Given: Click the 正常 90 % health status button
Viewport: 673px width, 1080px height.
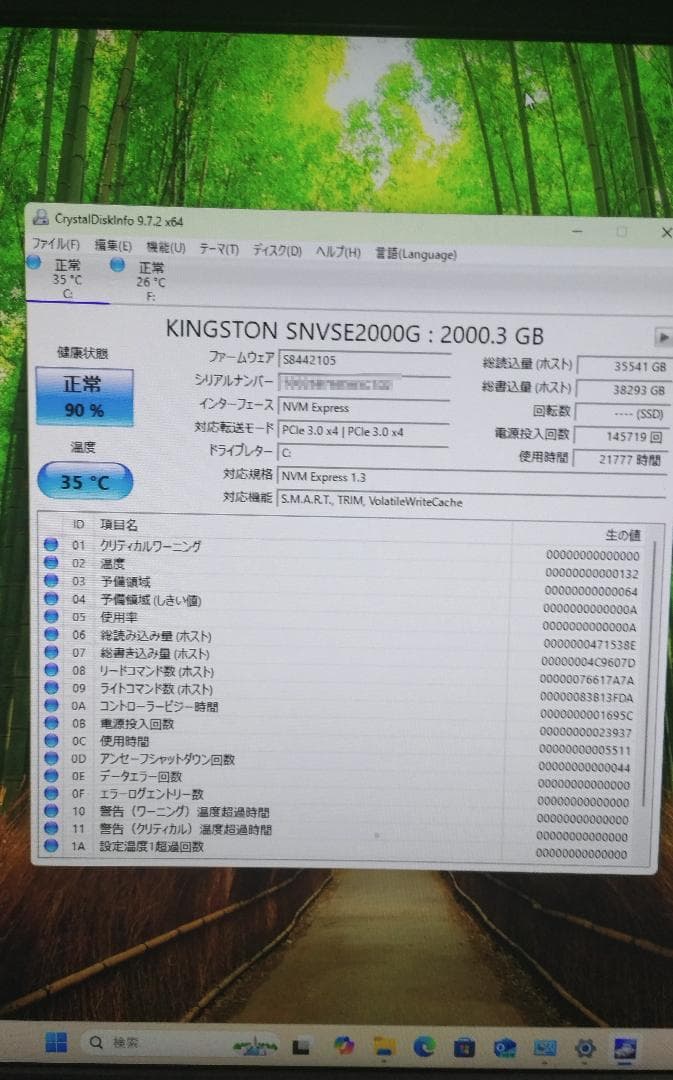Looking at the screenshot, I should (84, 397).
